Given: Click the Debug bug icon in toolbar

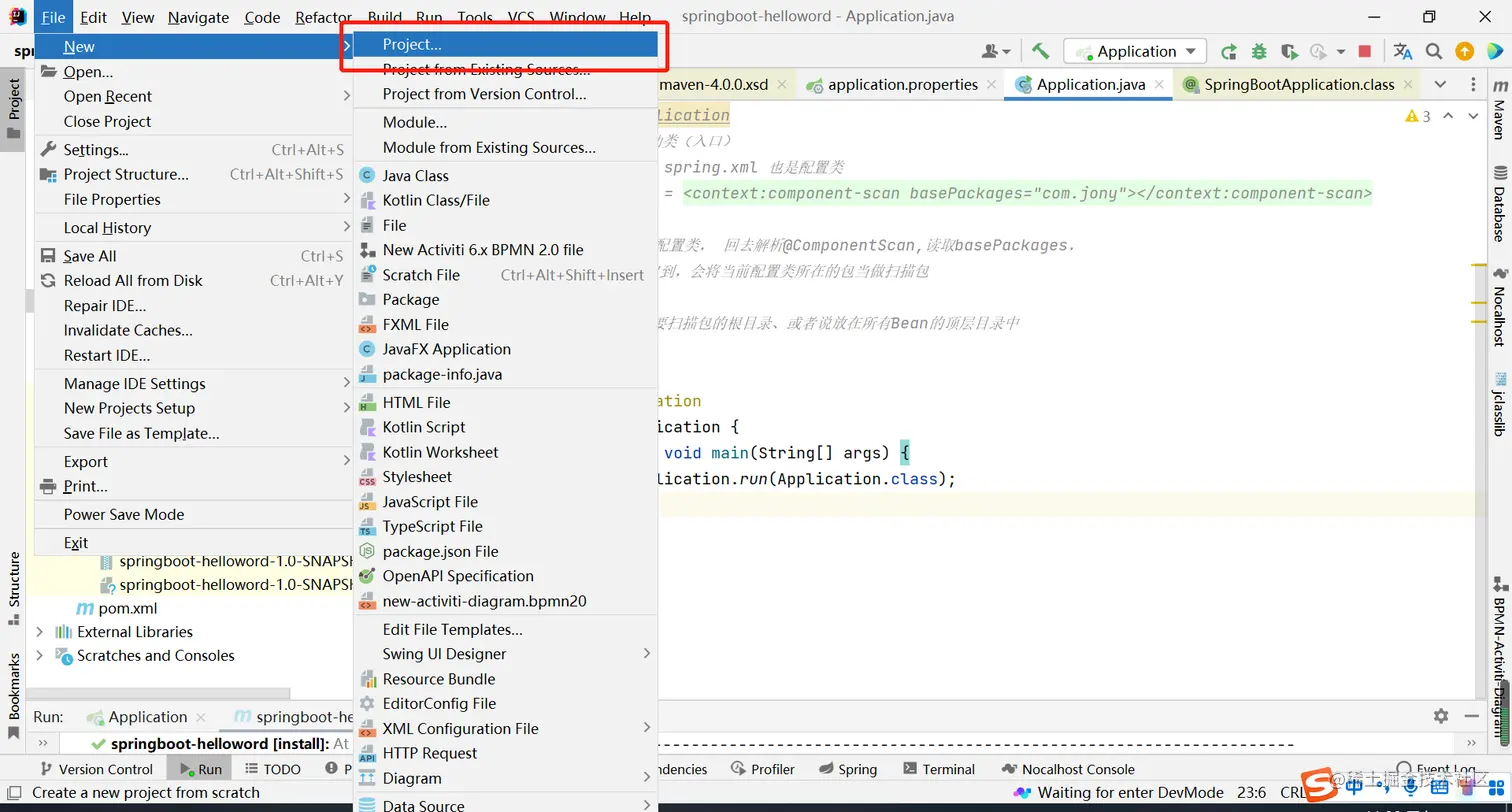Looking at the screenshot, I should coord(1259,51).
